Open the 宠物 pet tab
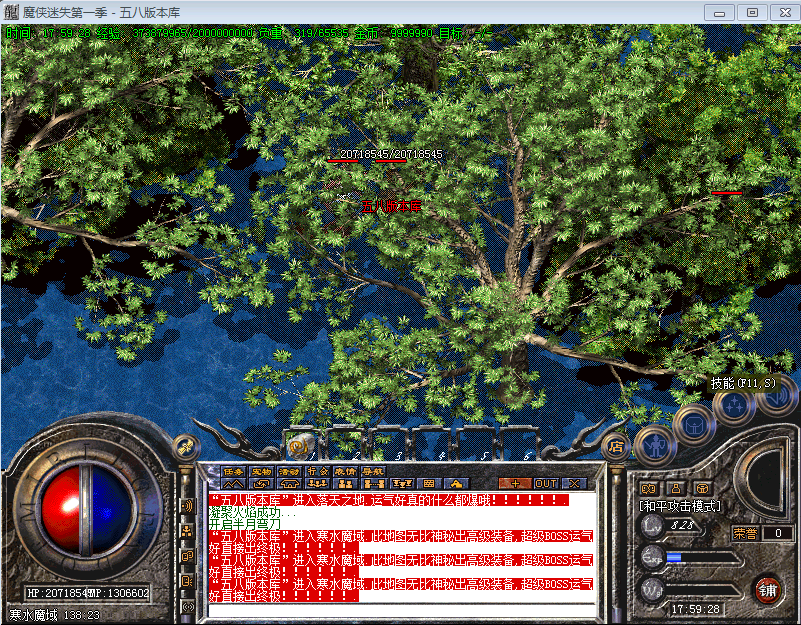Viewport: 801px width, 625px height. pyautogui.click(x=261, y=471)
